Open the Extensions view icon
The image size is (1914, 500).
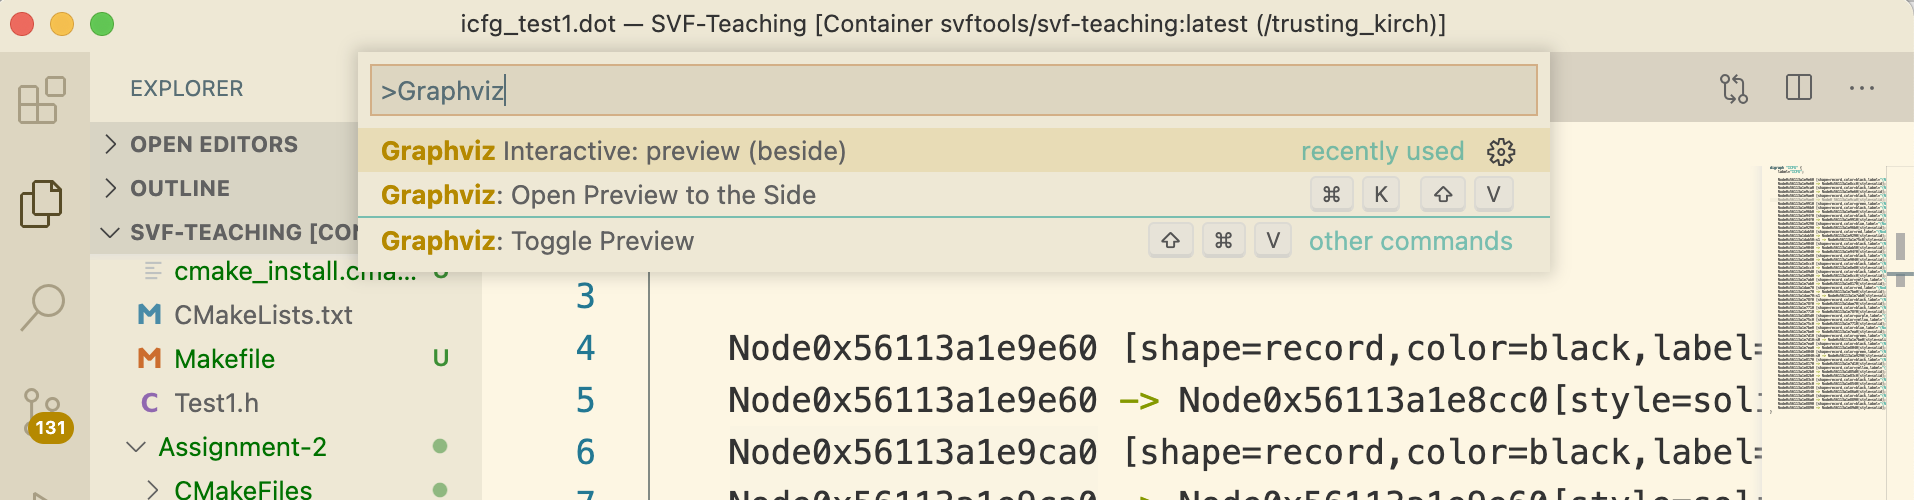42,100
